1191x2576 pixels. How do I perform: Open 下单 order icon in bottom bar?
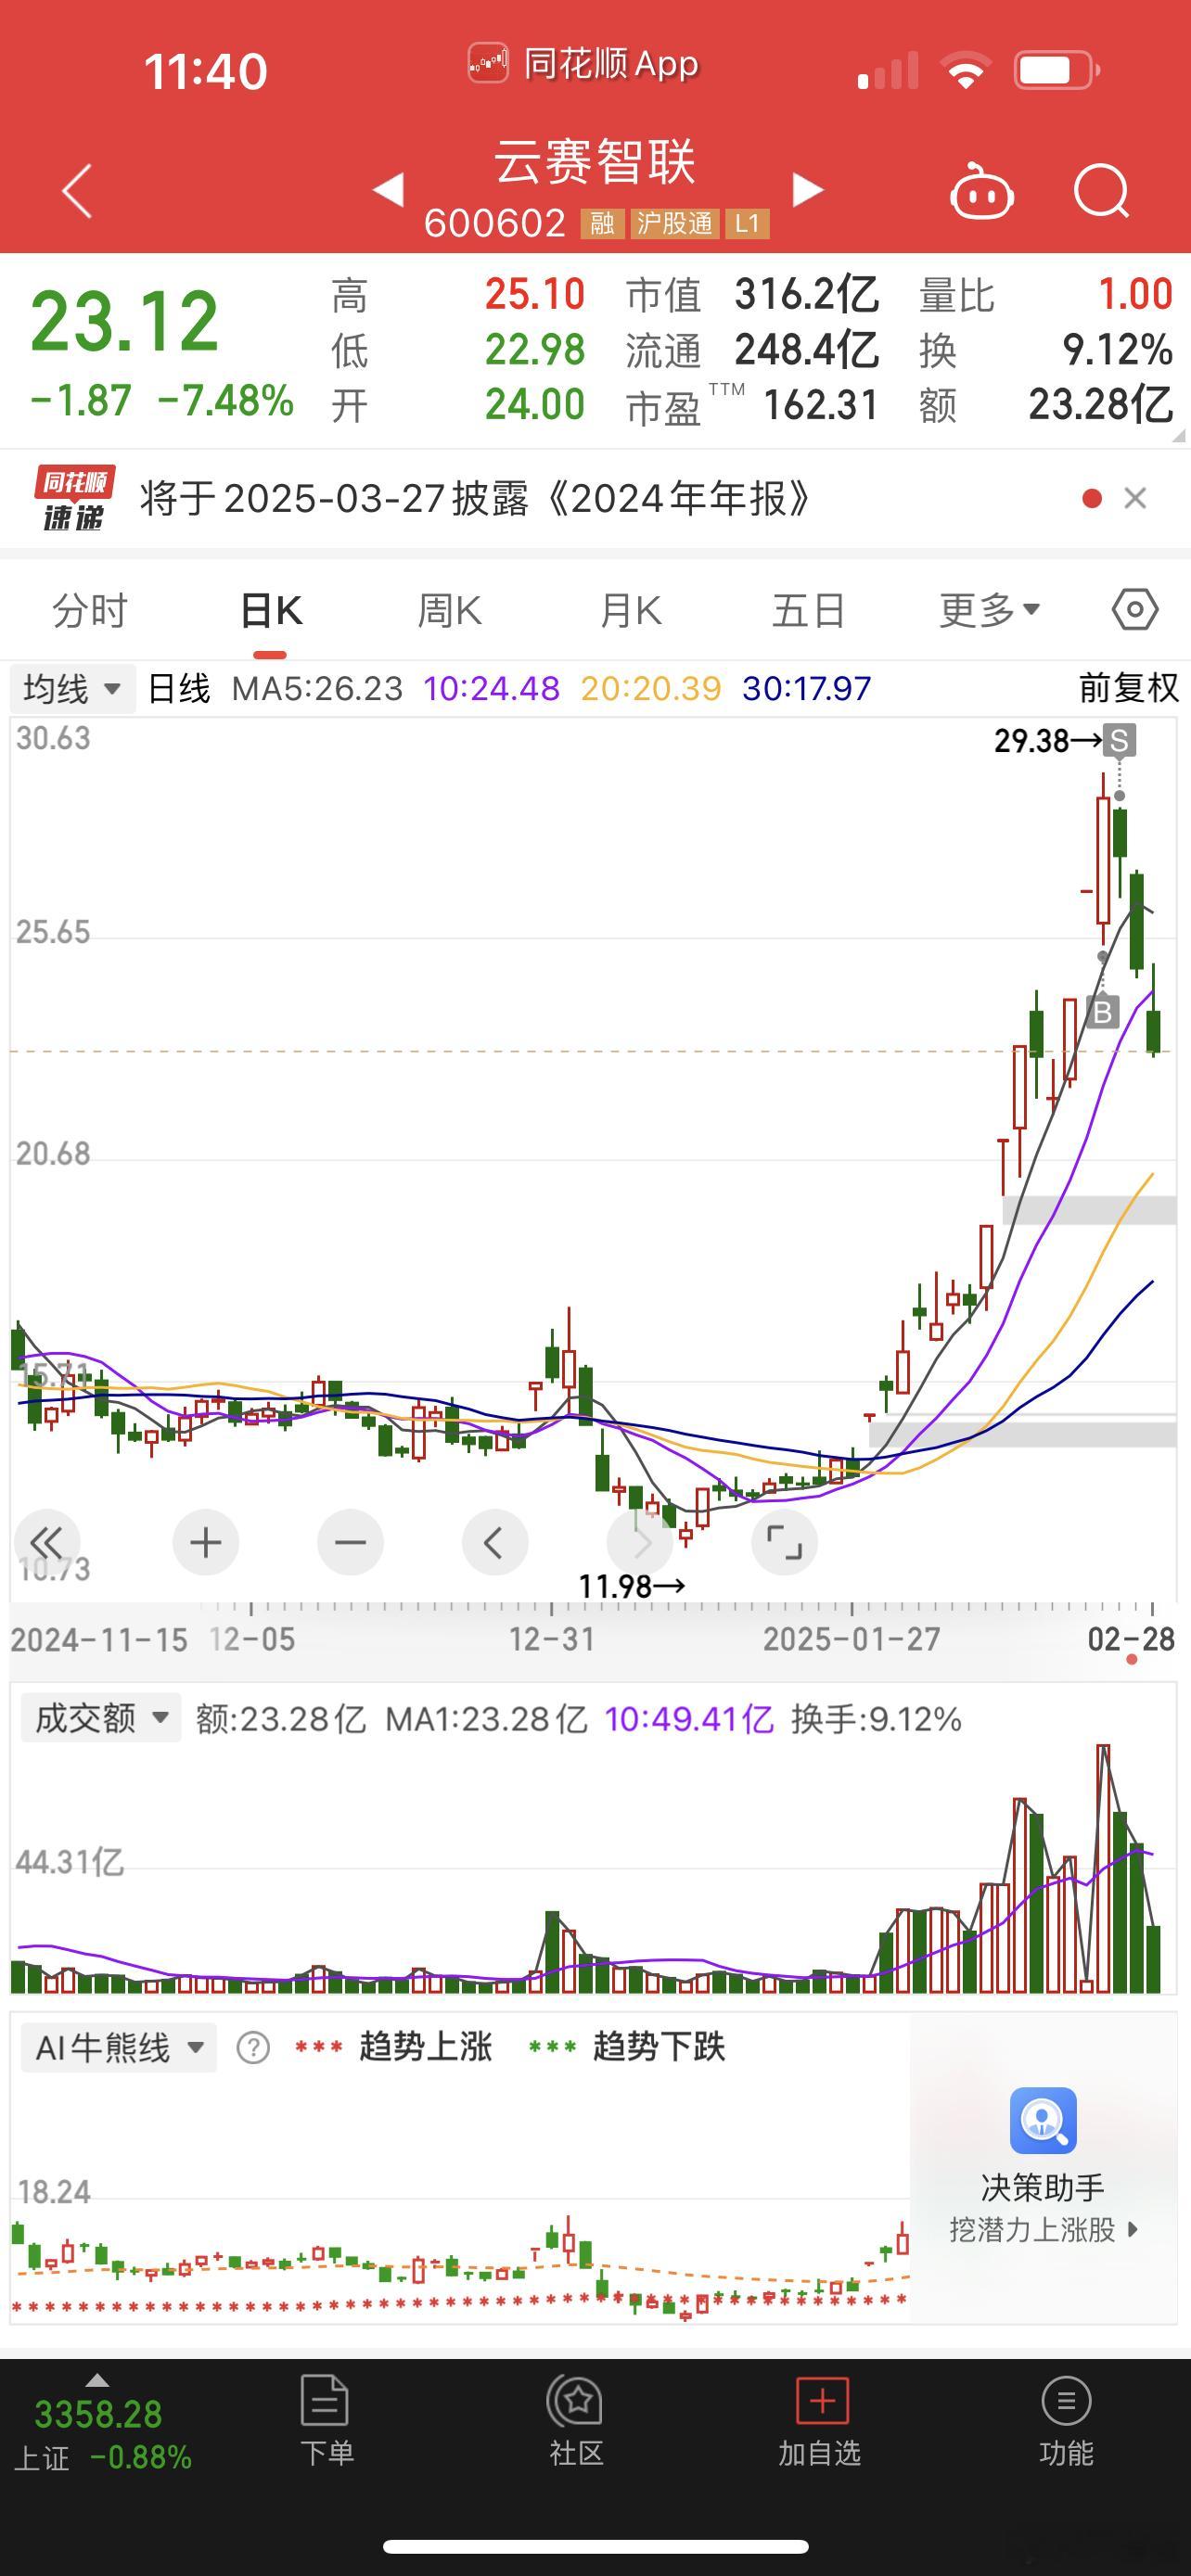click(x=326, y=2422)
